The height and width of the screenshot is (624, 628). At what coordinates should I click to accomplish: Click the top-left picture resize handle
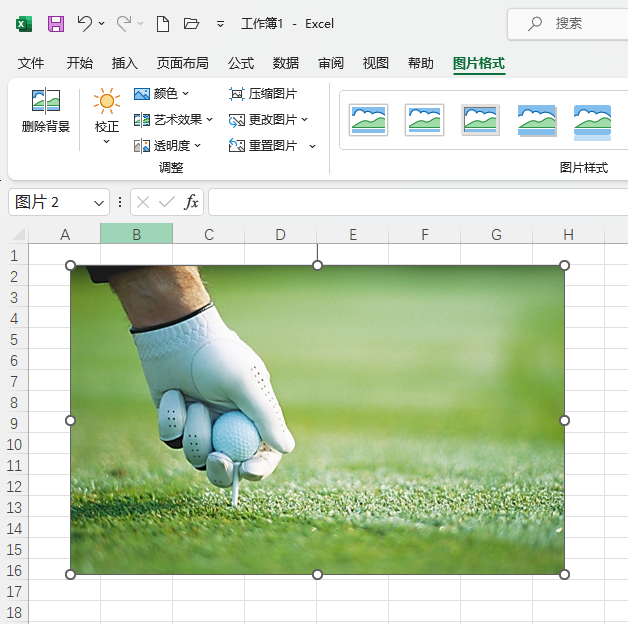tap(70, 266)
